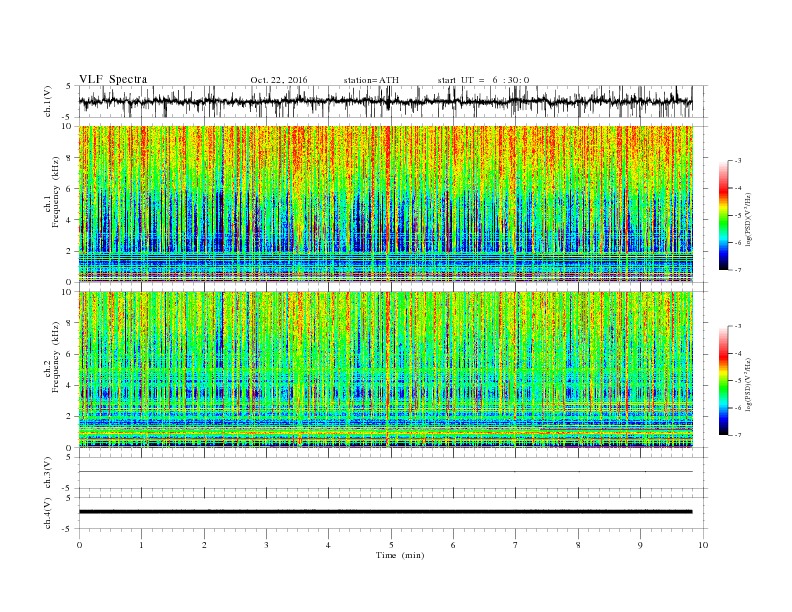This screenshot has width=792, height=612.
Task: Click the time-axis tick label "10" at bottom
Action: [703, 545]
